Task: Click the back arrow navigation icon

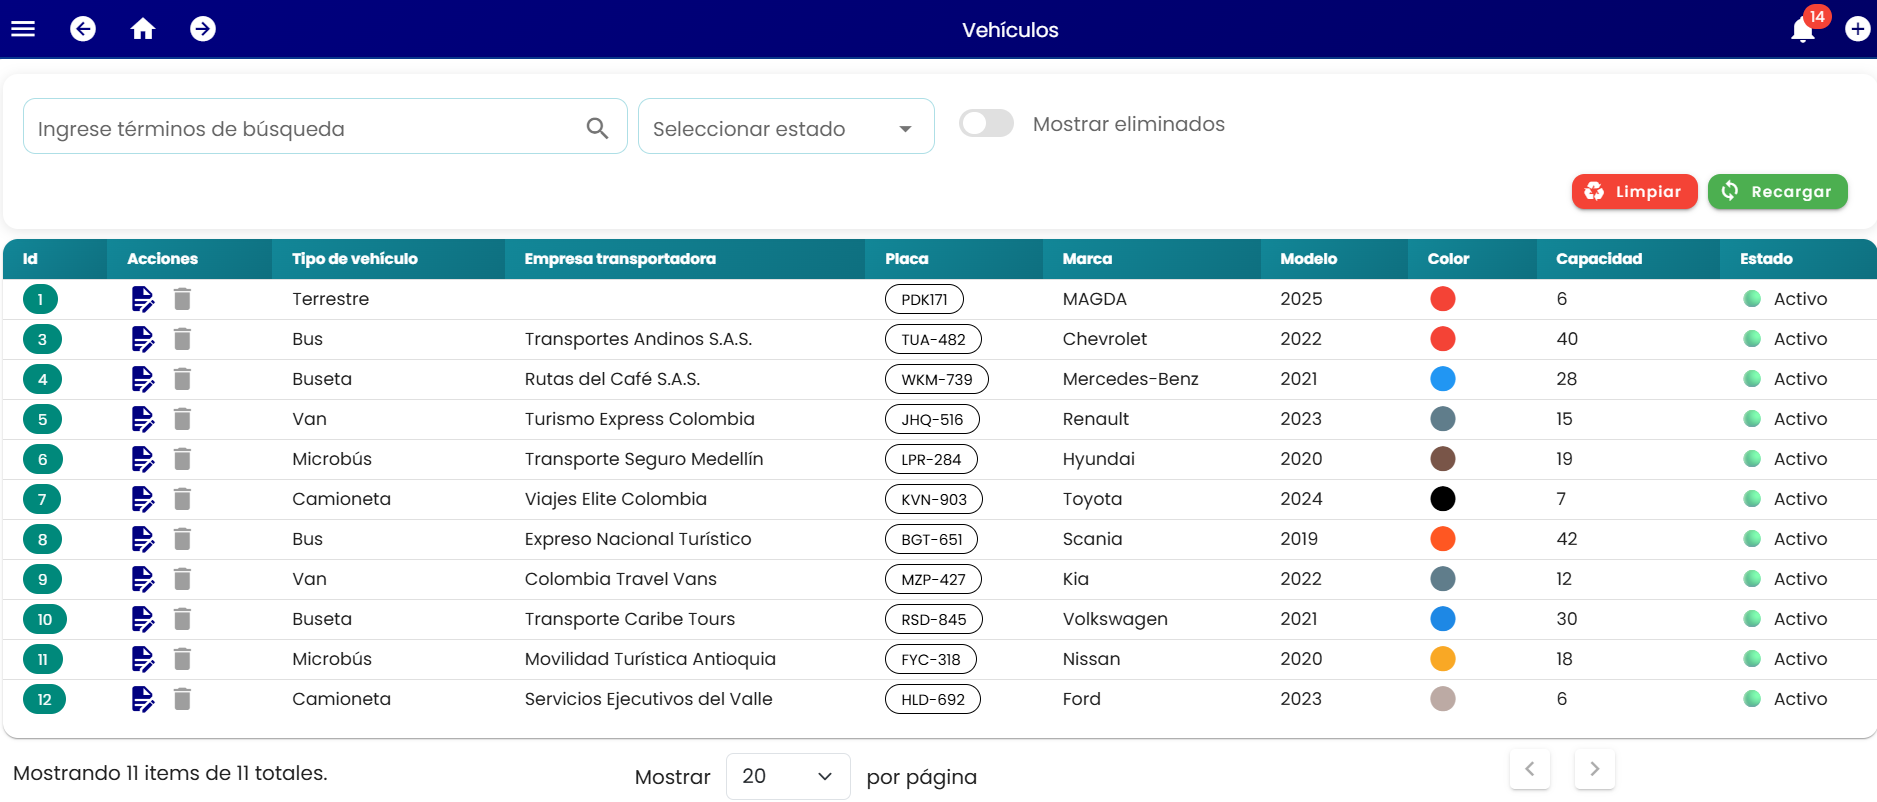Action: [83, 29]
